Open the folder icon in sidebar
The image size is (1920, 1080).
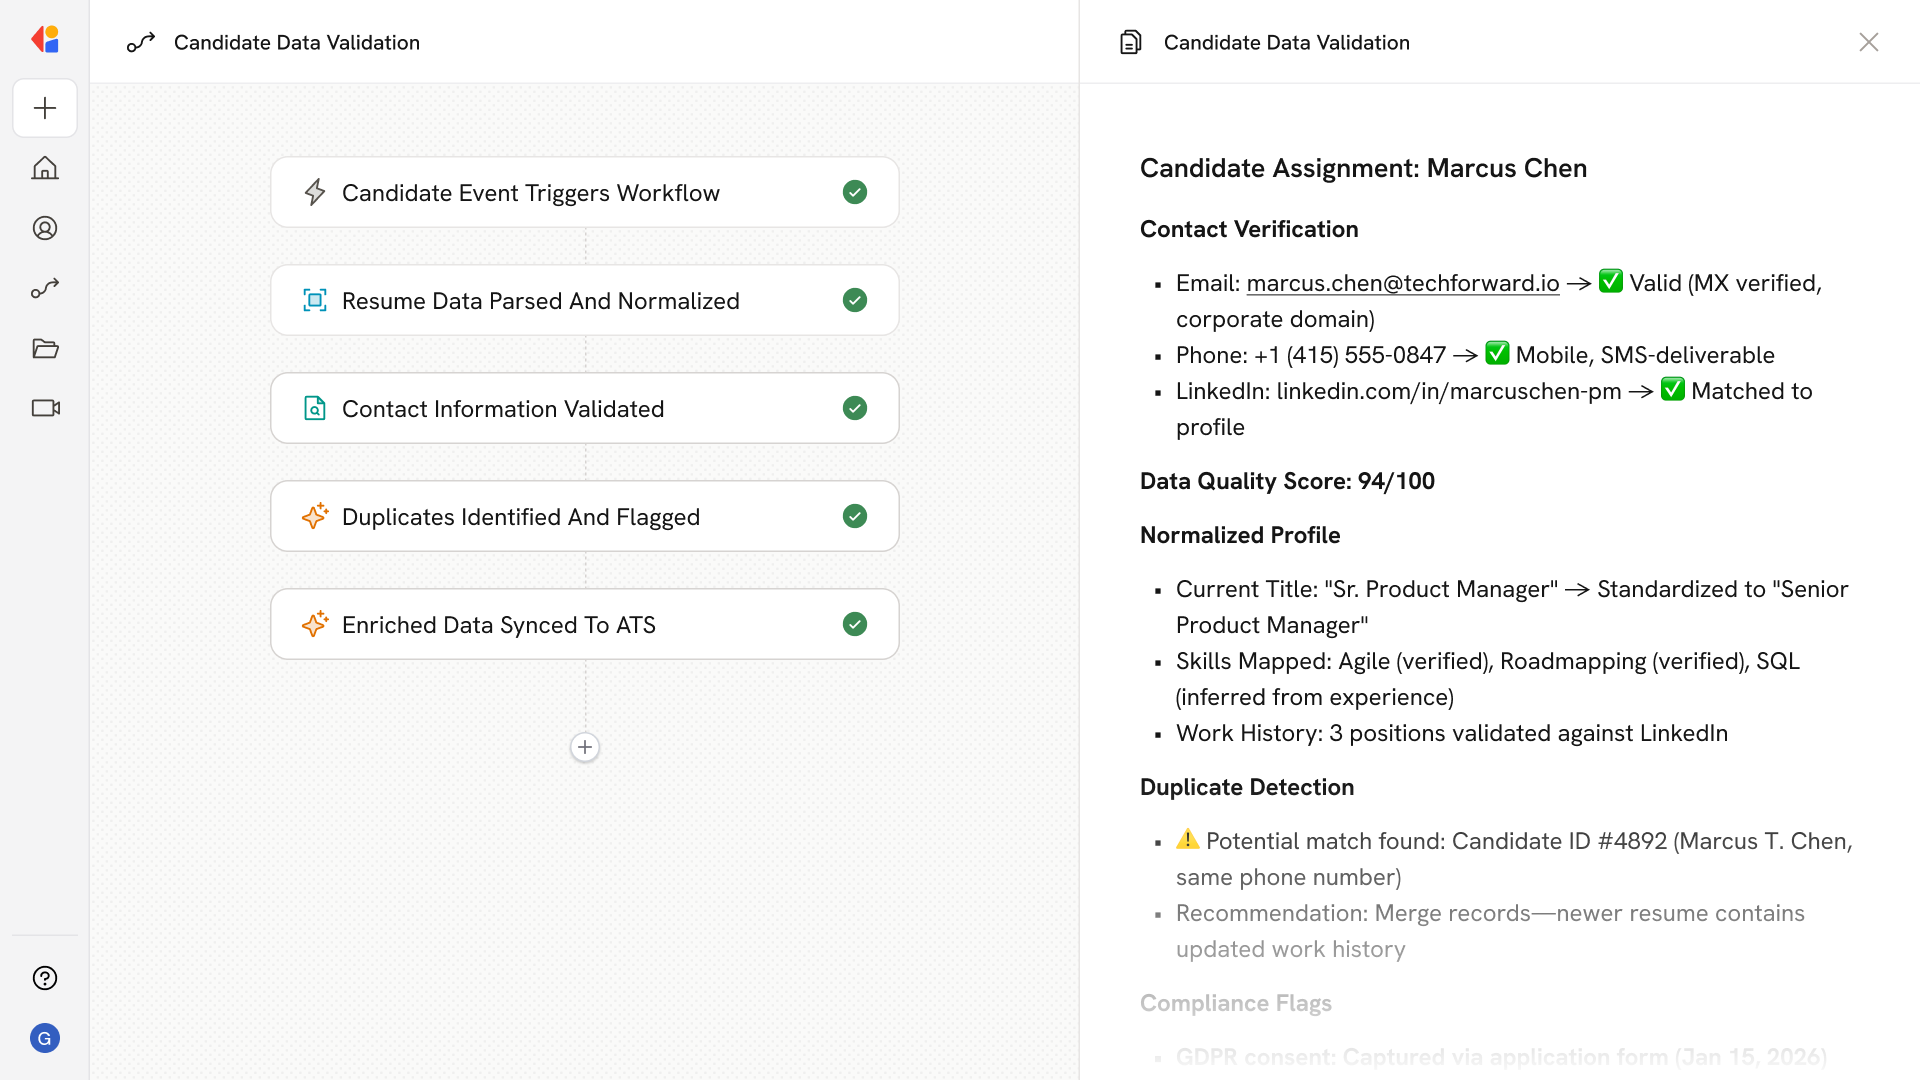(x=45, y=348)
